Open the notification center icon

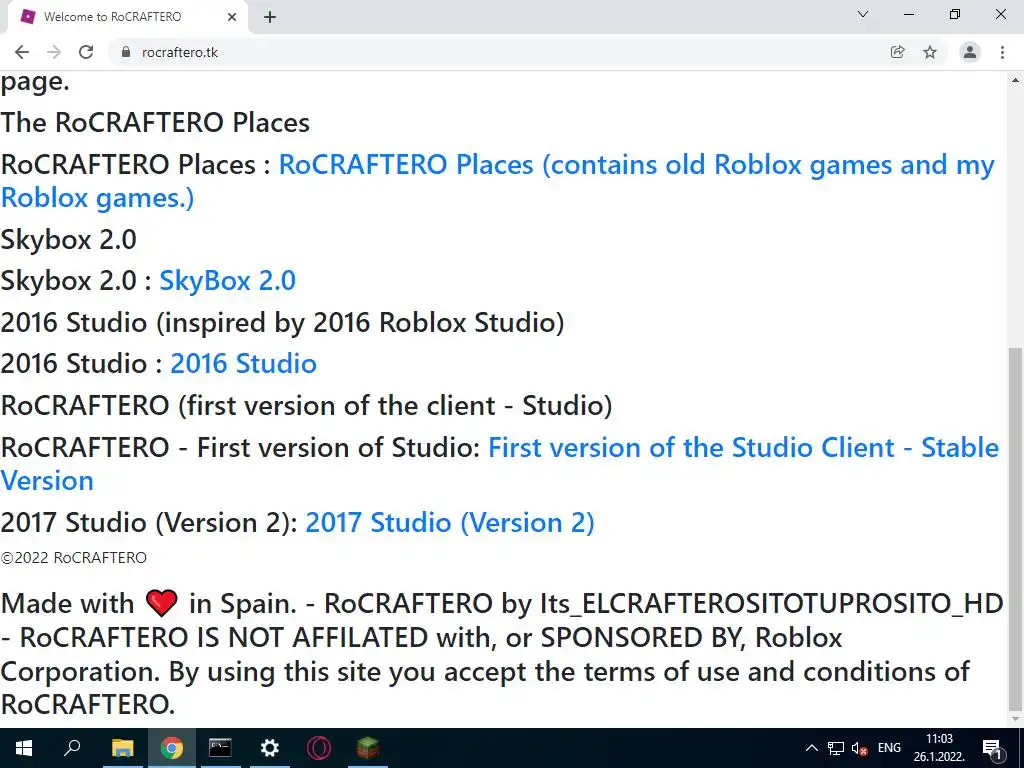[992, 748]
